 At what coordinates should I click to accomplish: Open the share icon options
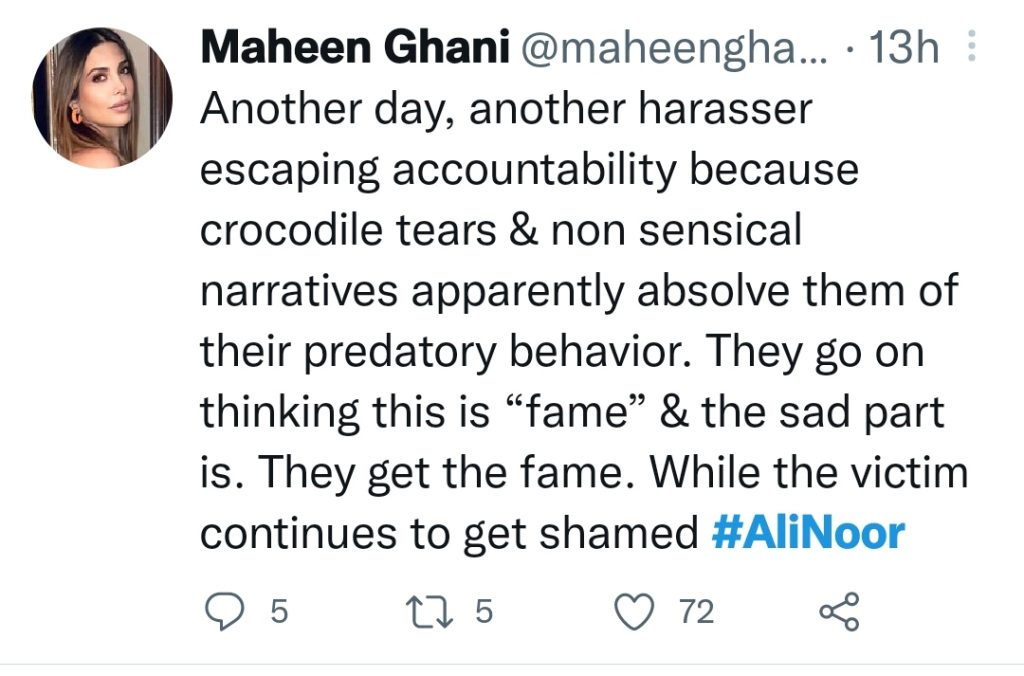pyautogui.click(x=840, y=612)
